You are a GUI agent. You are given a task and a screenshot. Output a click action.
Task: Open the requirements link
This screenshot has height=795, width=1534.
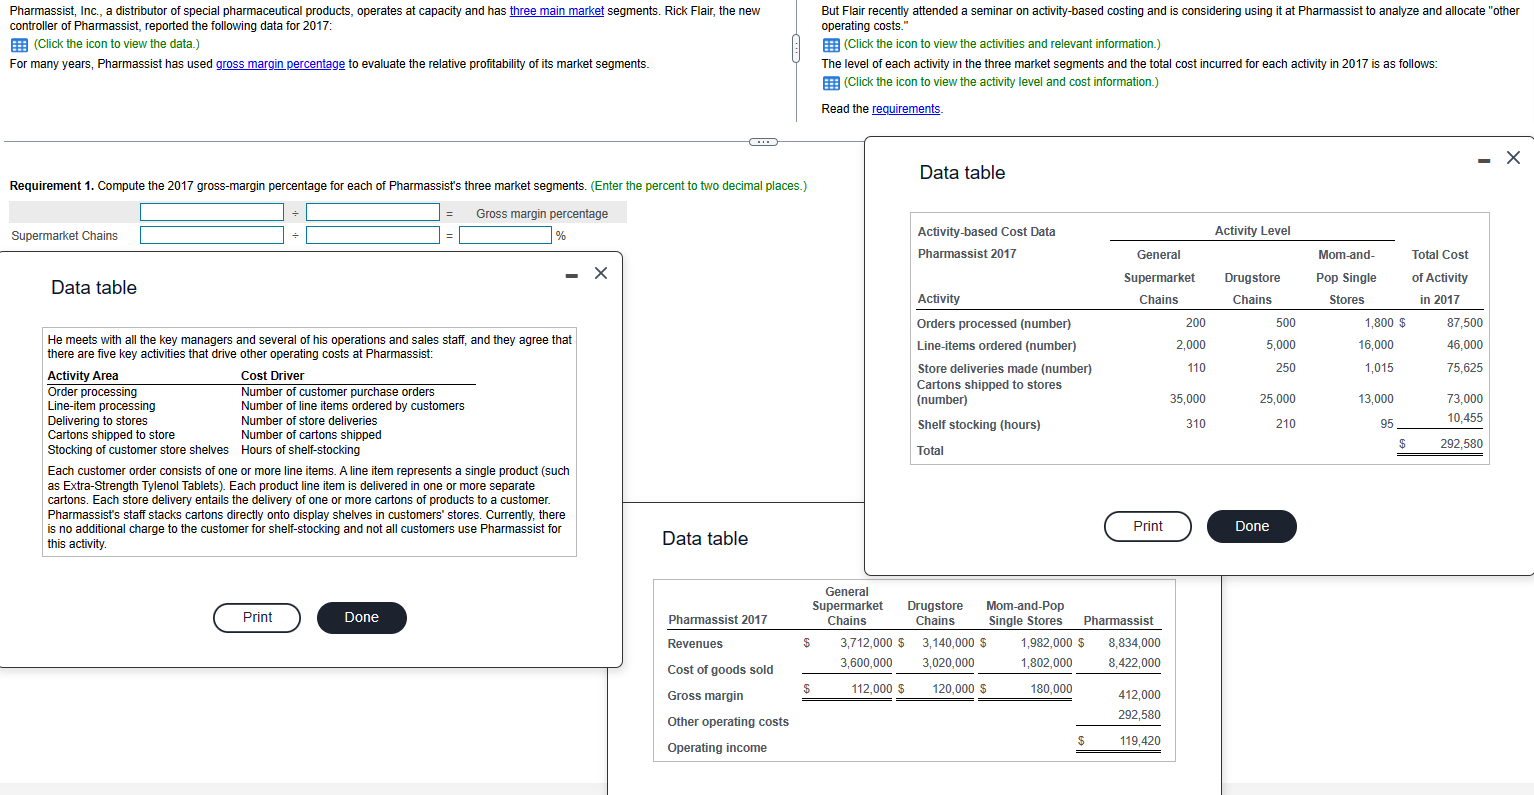coord(906,109)
